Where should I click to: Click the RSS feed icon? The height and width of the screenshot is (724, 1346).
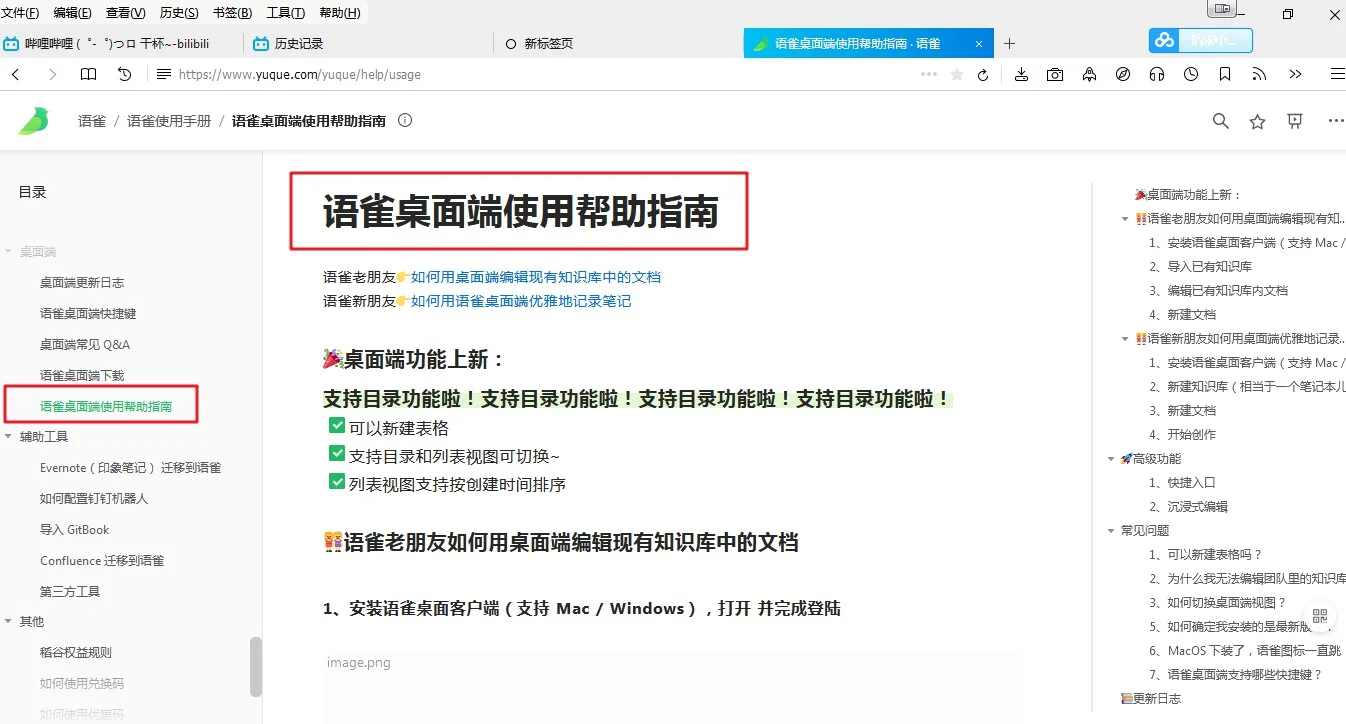[x=1259, y=74]
